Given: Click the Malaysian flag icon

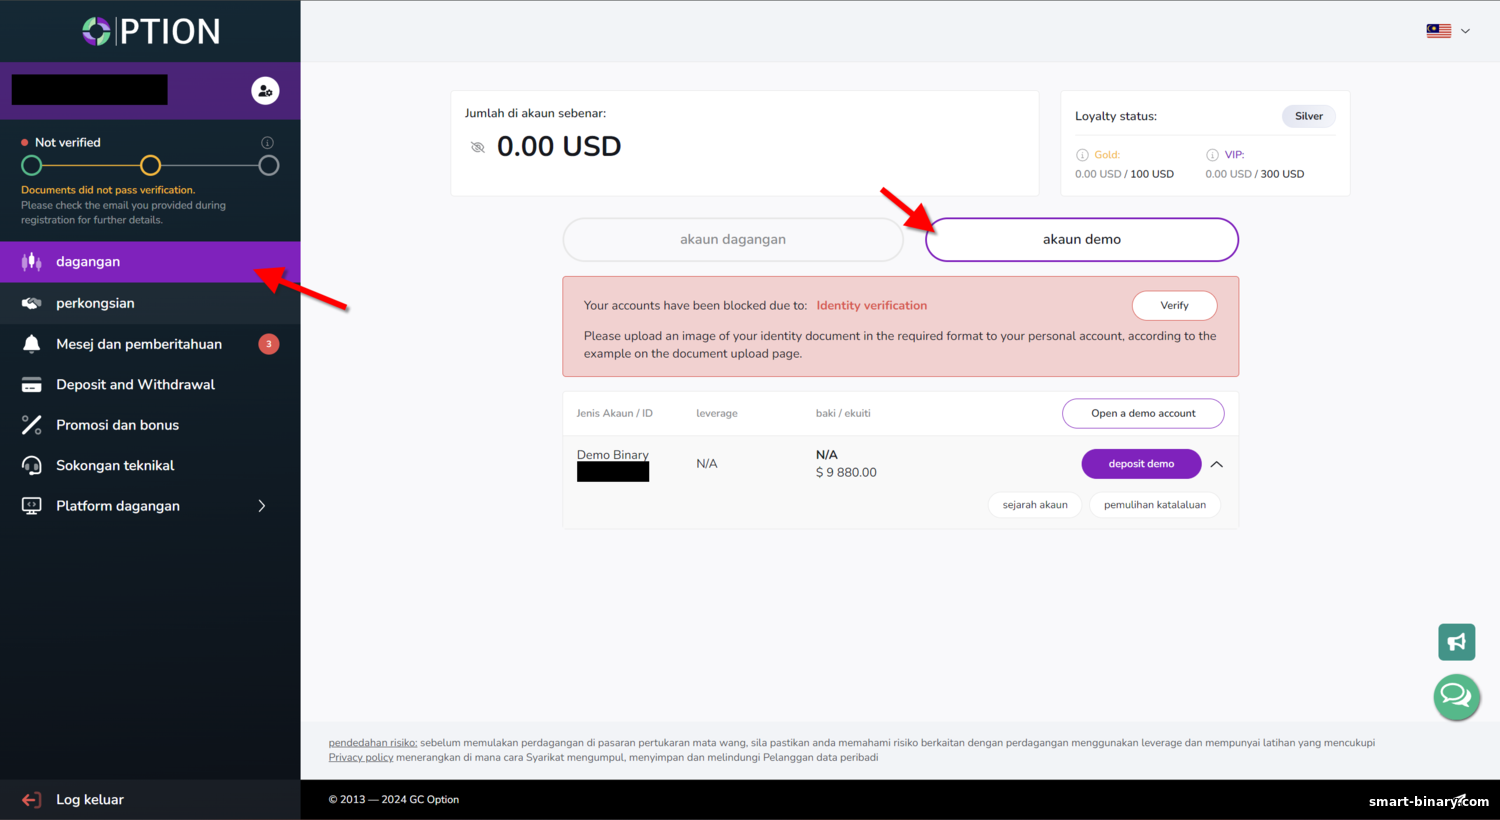Looking at the screenshot, I should (1439, 31).
